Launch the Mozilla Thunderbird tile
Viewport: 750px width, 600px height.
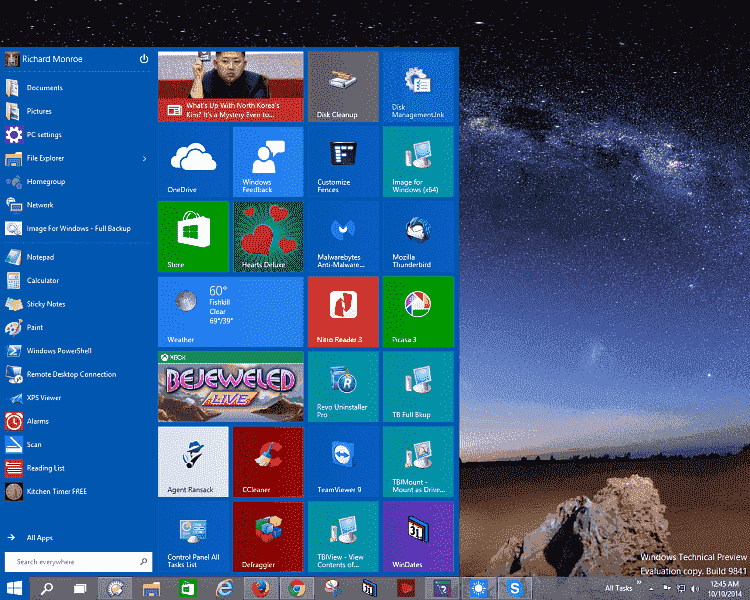pyautogui.click(x=418, y=237)
